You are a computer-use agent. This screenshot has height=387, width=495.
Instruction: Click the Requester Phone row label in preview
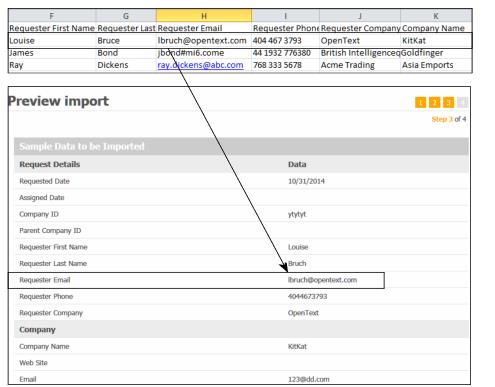46,296
